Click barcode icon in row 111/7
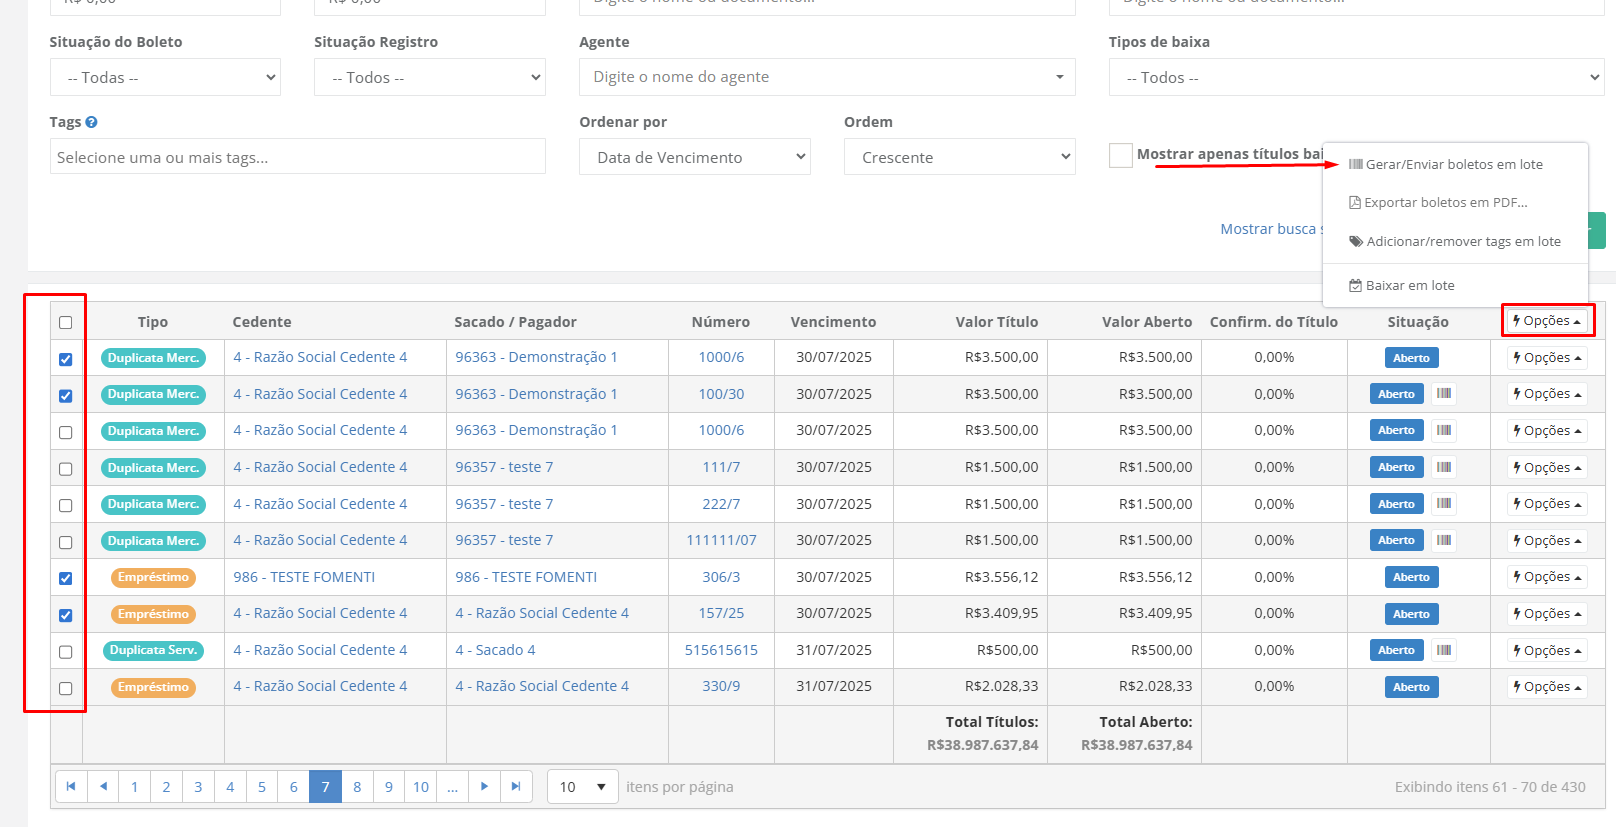This screenshot has width=1616, height=827. click(1443, 467)
